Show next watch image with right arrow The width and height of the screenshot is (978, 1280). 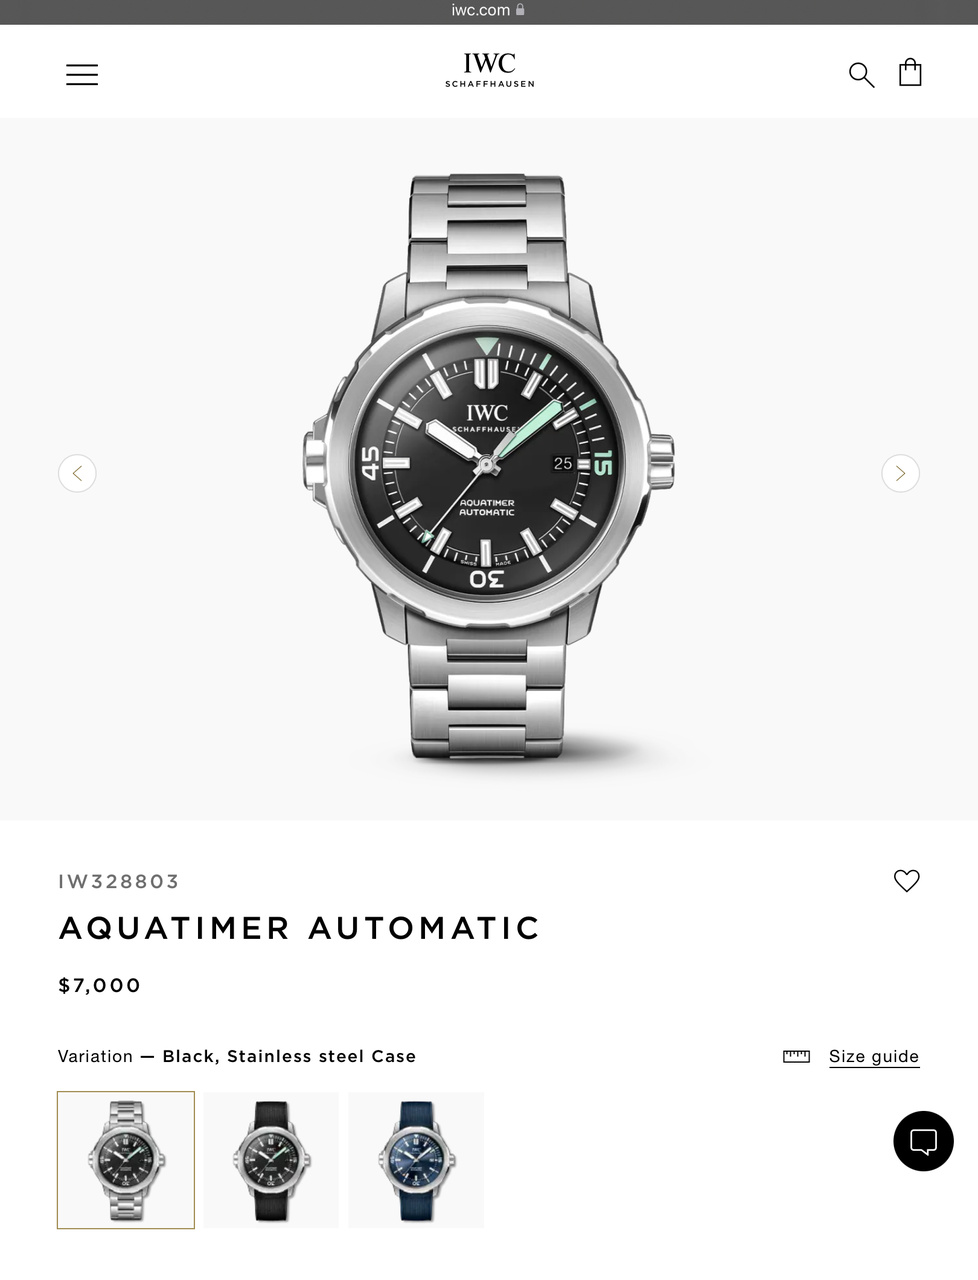[900, 473]
